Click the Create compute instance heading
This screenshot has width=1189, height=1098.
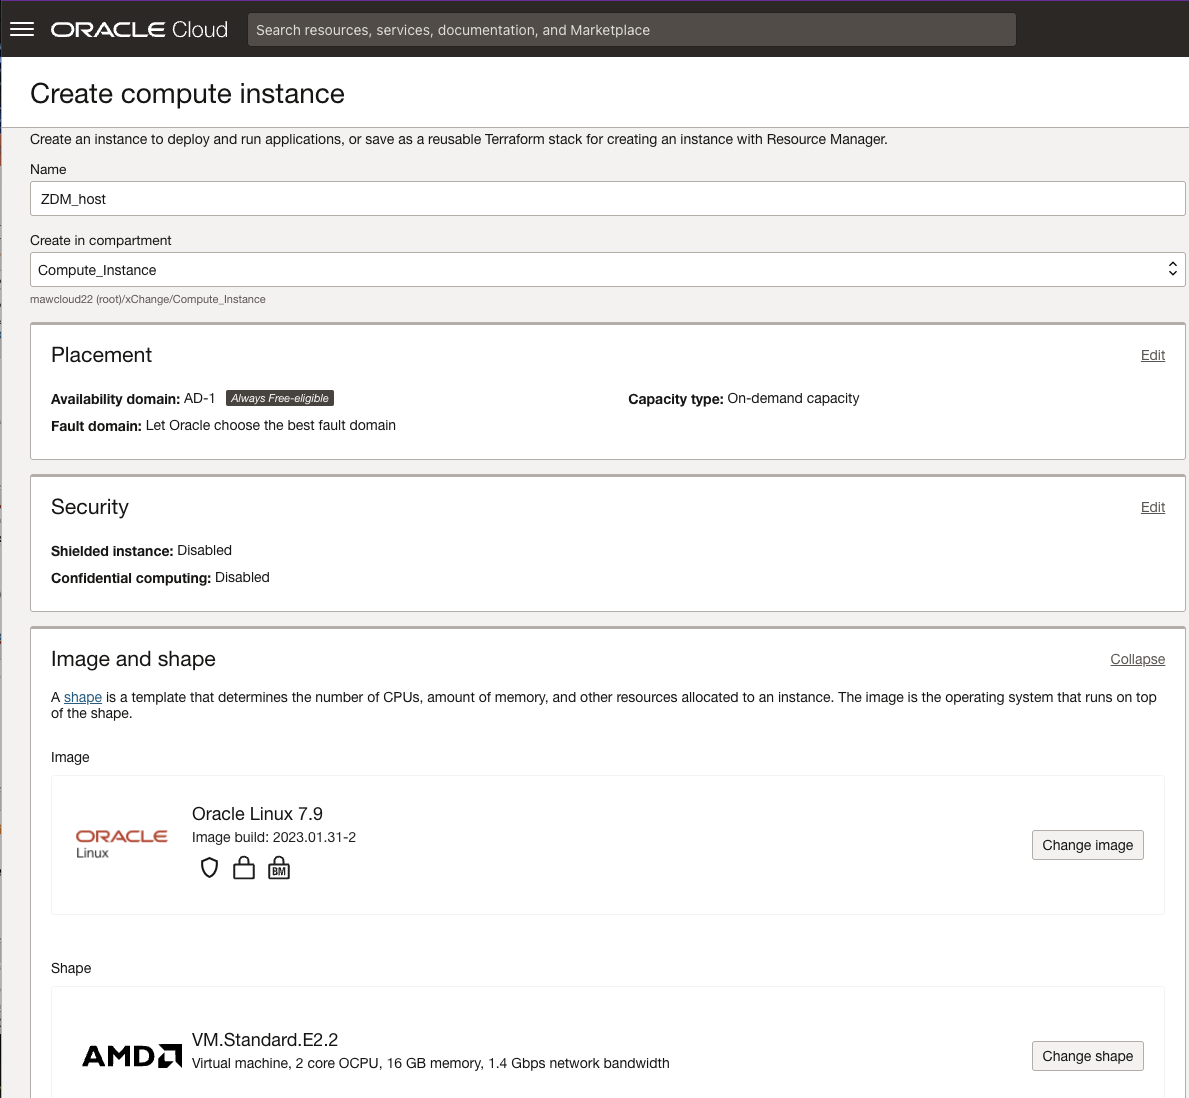[x=187, y=94]
